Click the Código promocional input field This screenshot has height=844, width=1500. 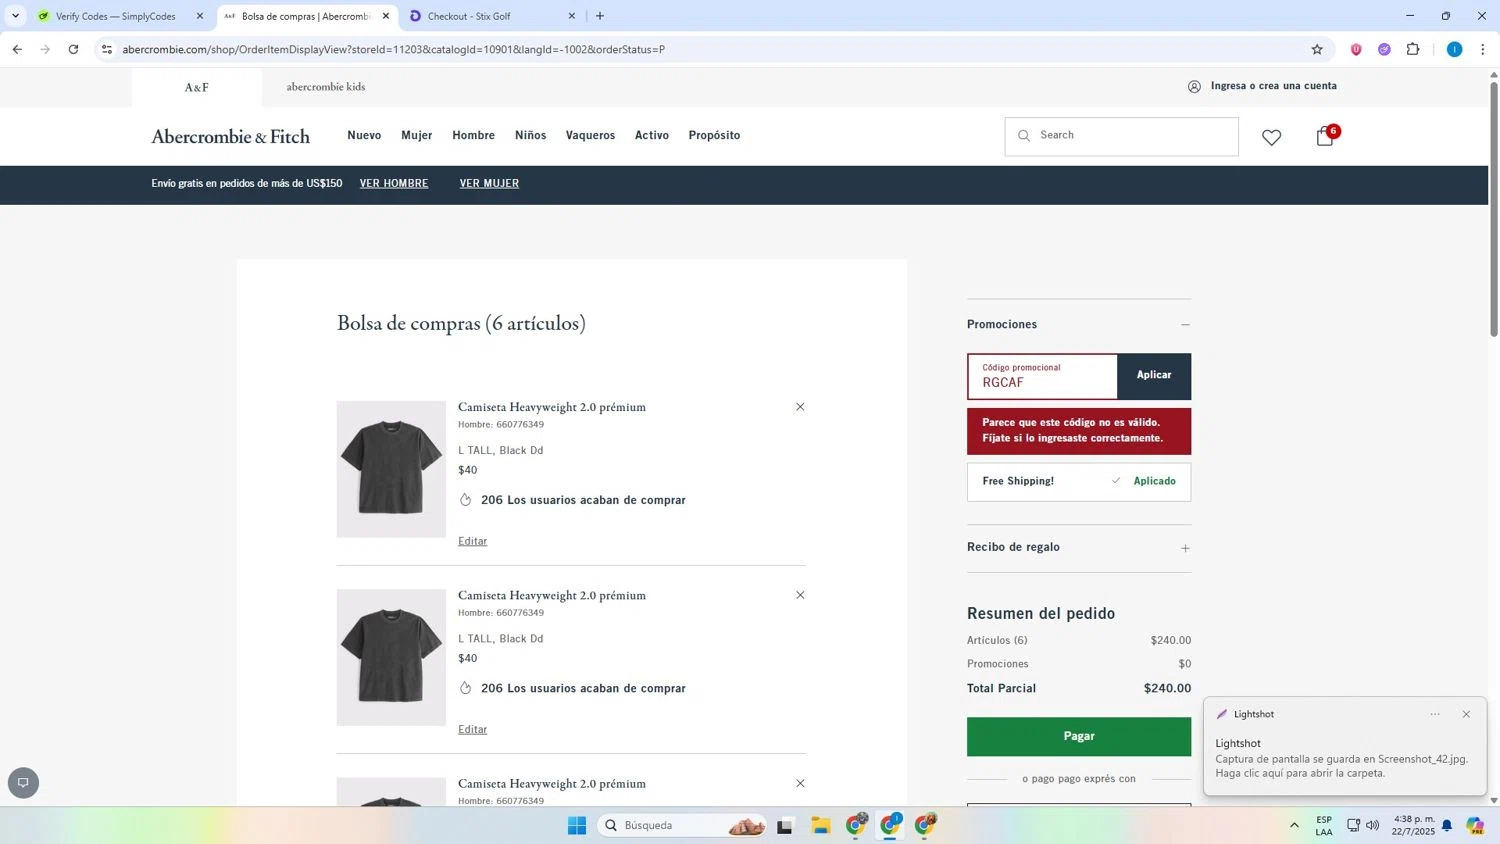coord(1042,376)
